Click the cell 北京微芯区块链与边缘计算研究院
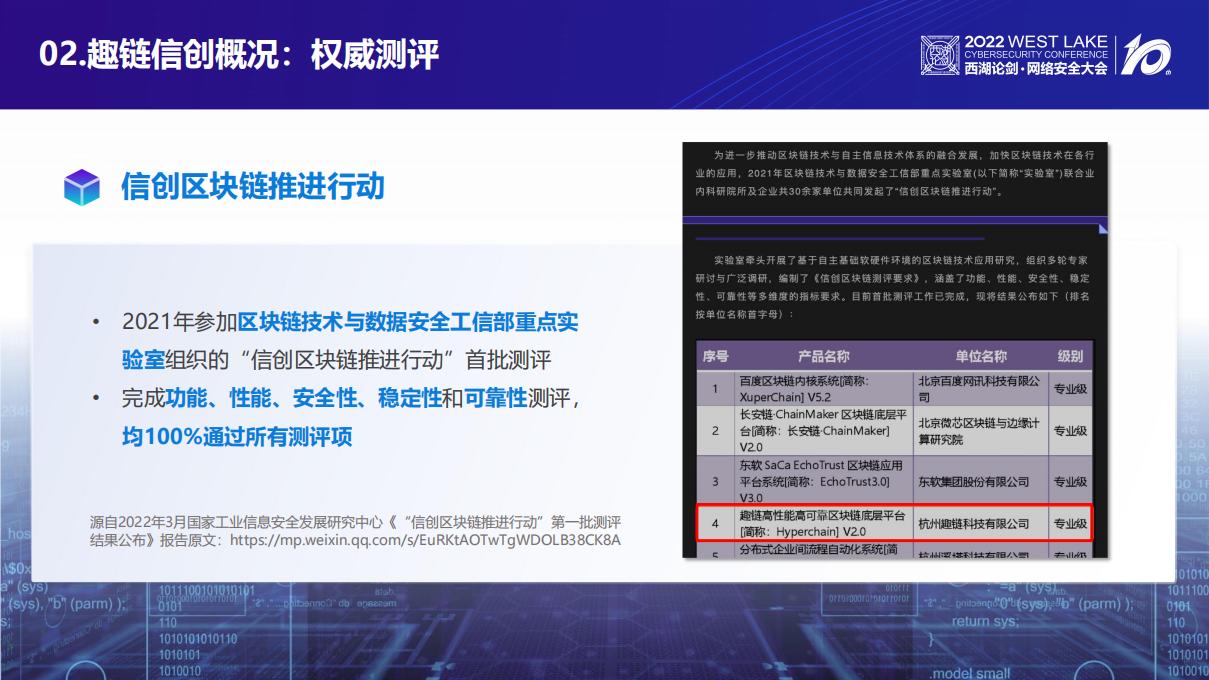 (x=981, y=431)
